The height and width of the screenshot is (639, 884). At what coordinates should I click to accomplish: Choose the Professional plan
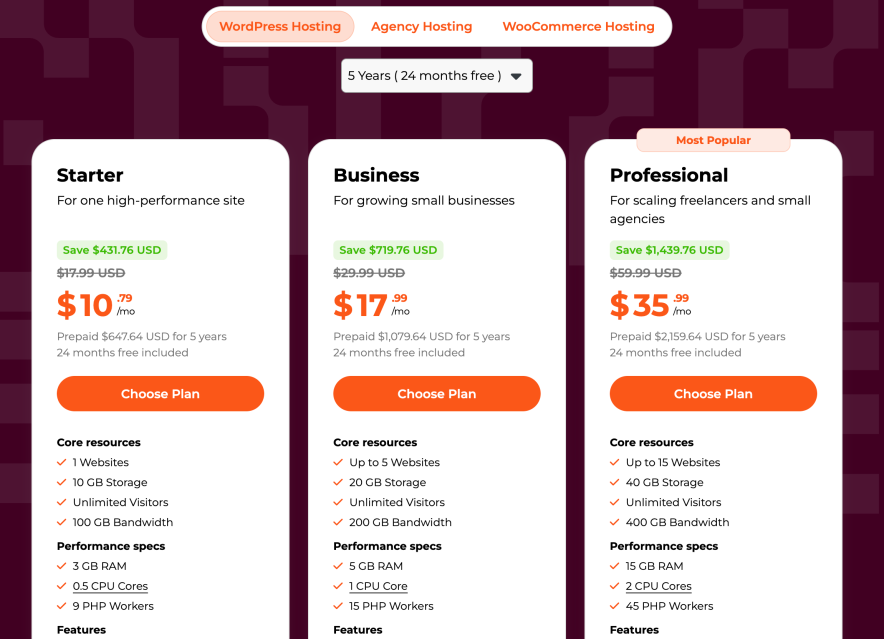(x=712, y=393)
